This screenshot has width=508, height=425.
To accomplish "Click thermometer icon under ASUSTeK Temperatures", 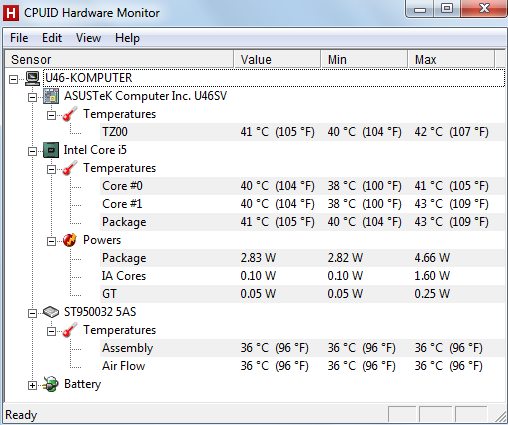I will [70, 114].
